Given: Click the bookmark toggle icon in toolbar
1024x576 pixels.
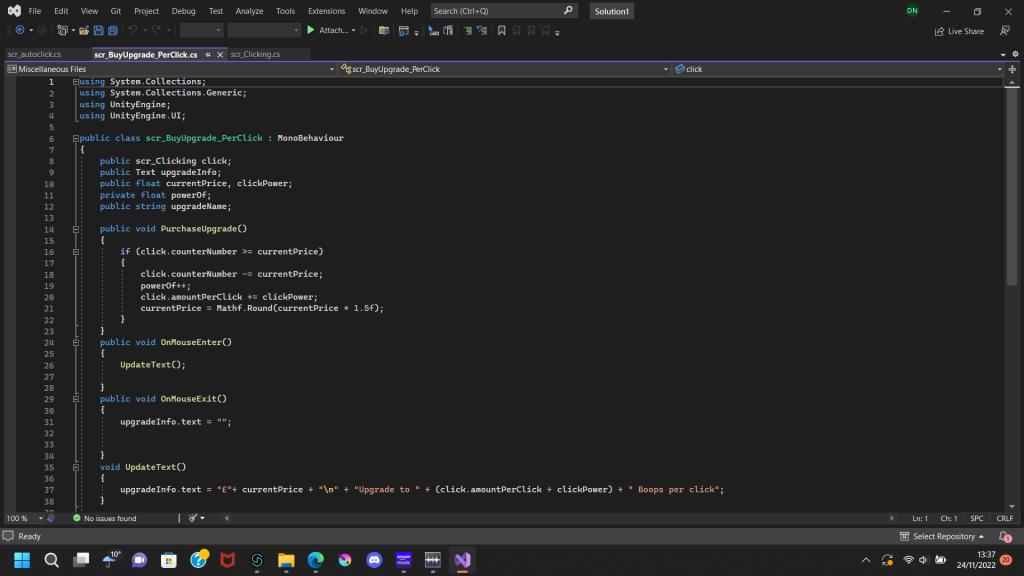Looking at the screenshot, I should coord(501,31).
